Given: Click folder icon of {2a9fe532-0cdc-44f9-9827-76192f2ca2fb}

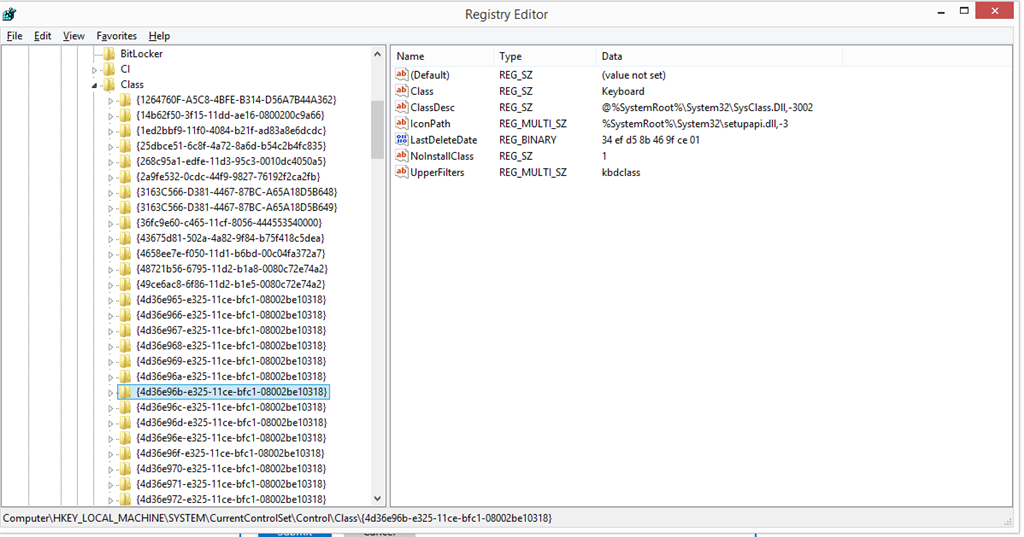Looking at the screenshot, I should (125, 176).
